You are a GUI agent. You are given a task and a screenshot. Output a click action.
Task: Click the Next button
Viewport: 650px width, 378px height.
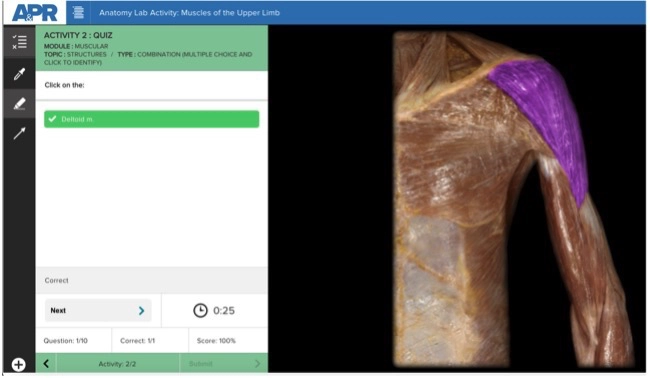98,310
